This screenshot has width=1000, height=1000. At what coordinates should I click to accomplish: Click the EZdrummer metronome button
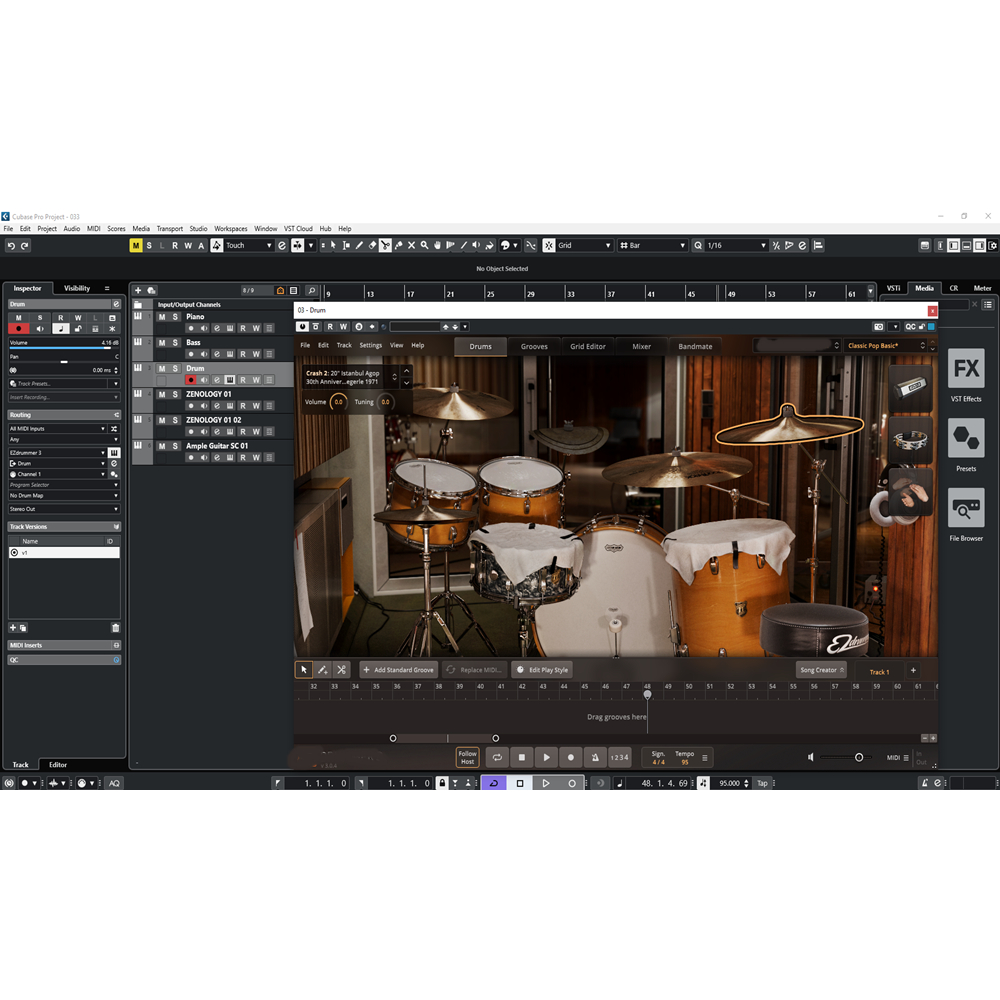[x=594, y=757]
